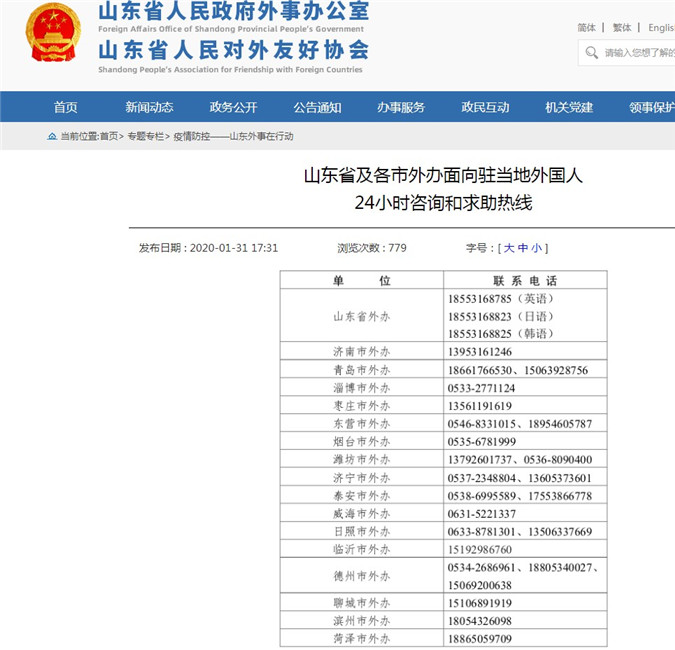Click the 潍坊市外办 cell
Screen dimensions: 675x650
362,459
